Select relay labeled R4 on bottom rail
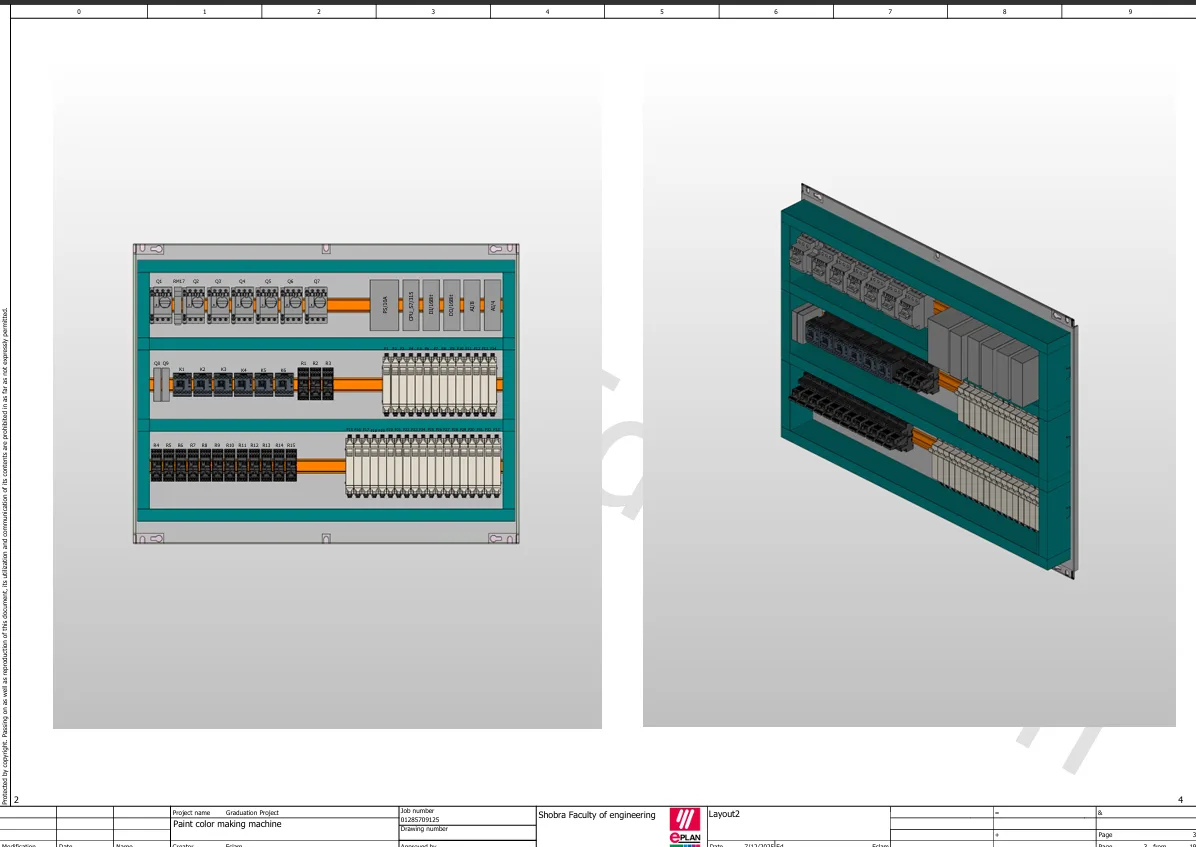The image size is (1196, 847). pyautogui.click(x=156, y=465)
